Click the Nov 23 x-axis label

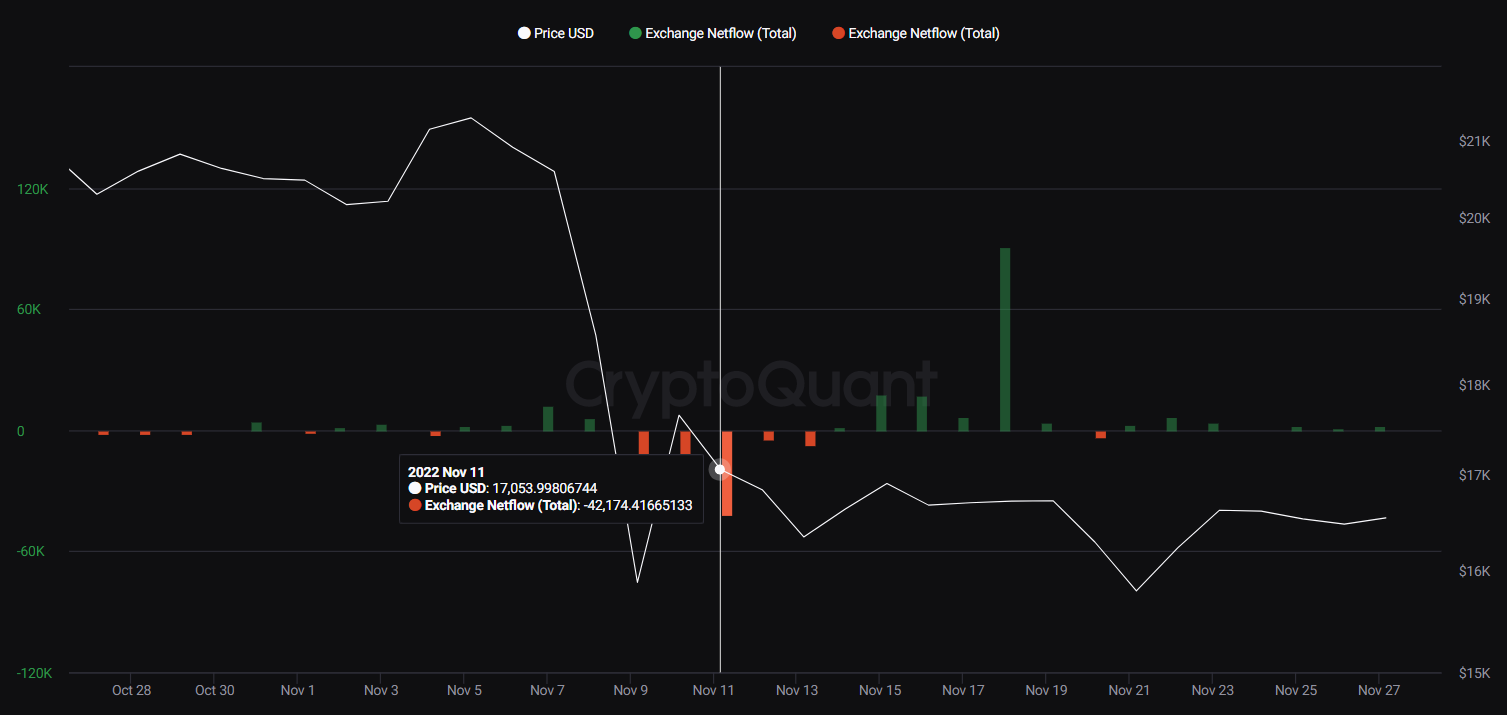[1213, 690]
